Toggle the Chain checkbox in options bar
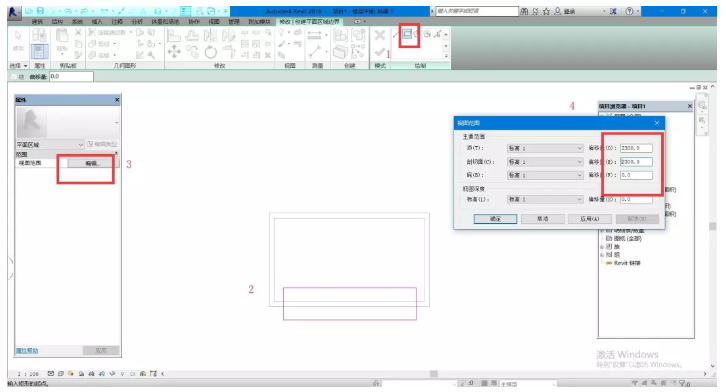This screenshot has width=726, height=392. (x=14, y=77)
